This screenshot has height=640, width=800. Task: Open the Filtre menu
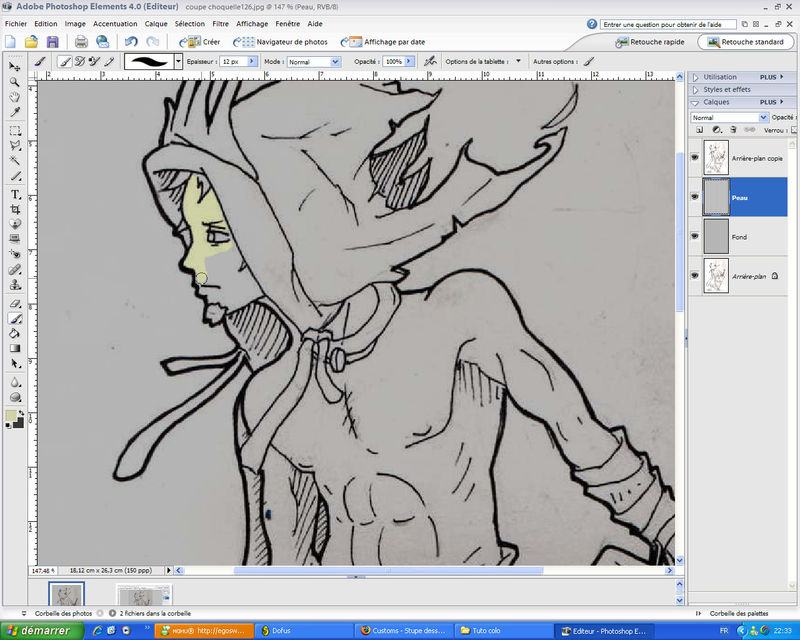[x=220, y=23]
